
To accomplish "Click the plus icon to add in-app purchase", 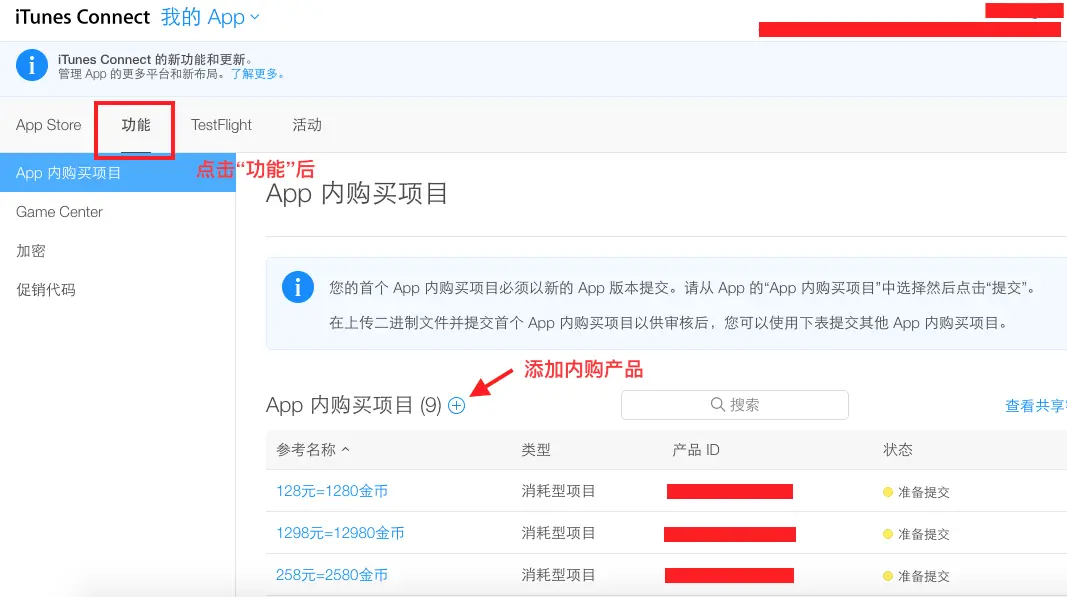I will click(x=457, y=406).
